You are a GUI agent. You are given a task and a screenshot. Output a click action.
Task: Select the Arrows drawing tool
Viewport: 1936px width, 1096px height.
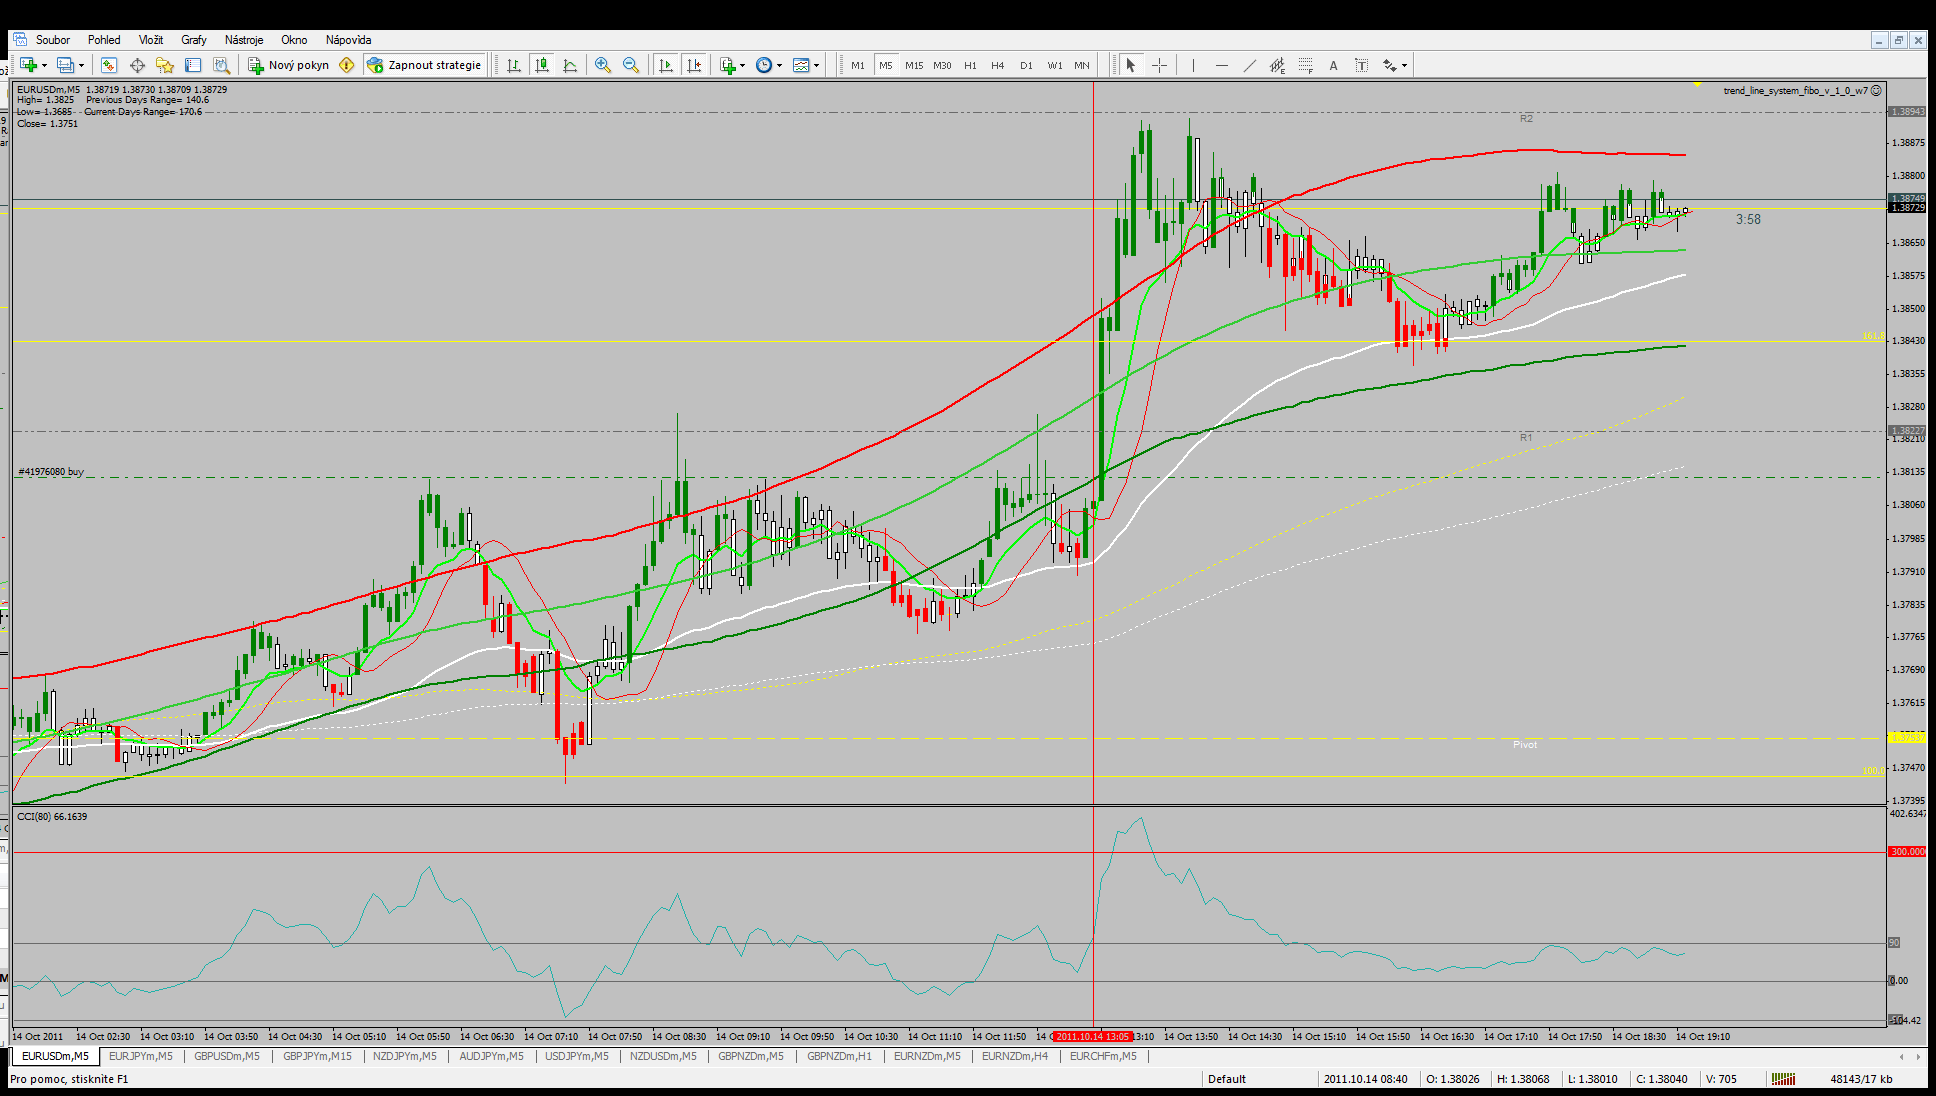(x=1390, y=65)
